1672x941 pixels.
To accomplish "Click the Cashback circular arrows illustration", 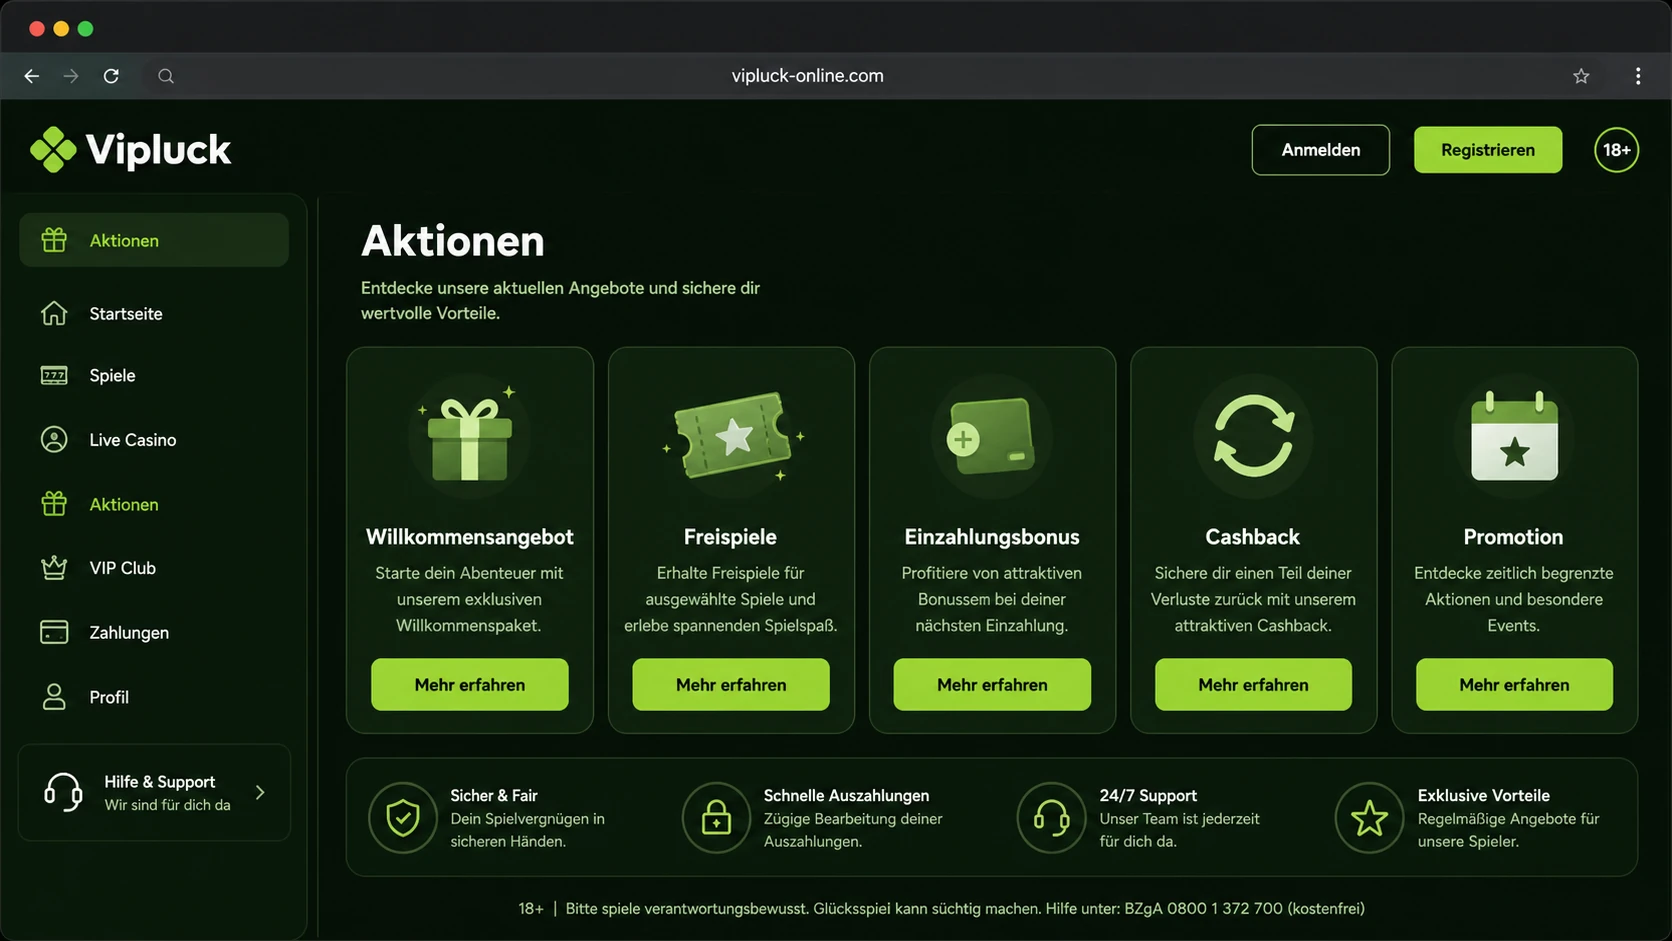I will [1253, 437].
